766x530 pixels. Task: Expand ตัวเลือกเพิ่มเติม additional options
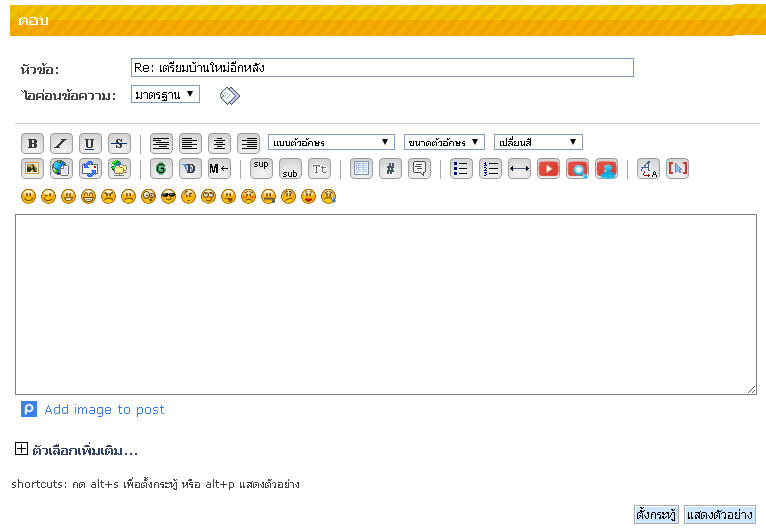tap(21, 448)
